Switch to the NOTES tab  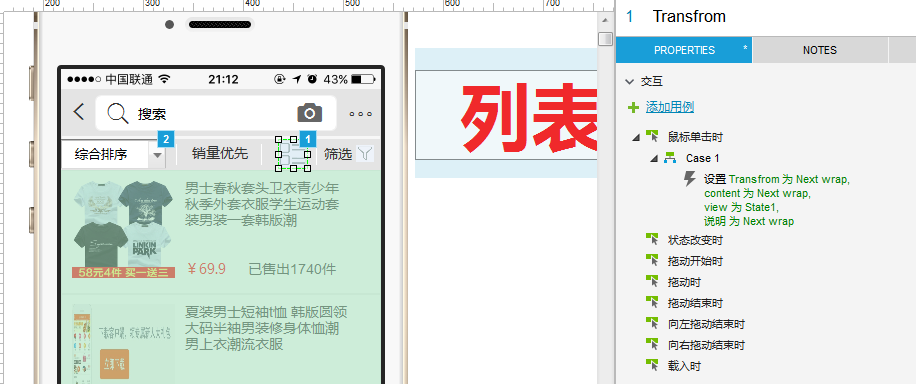[x=820, y=50]
